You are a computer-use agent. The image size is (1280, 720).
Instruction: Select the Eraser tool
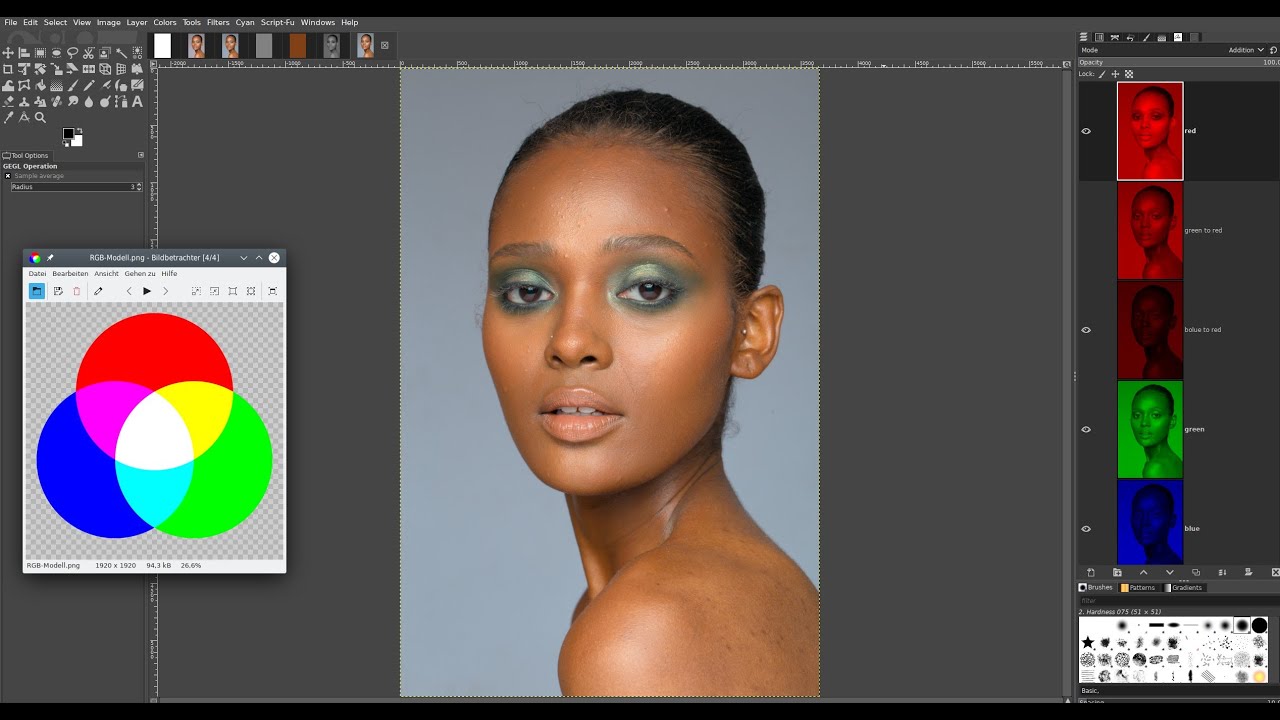(x=8, y=101)
